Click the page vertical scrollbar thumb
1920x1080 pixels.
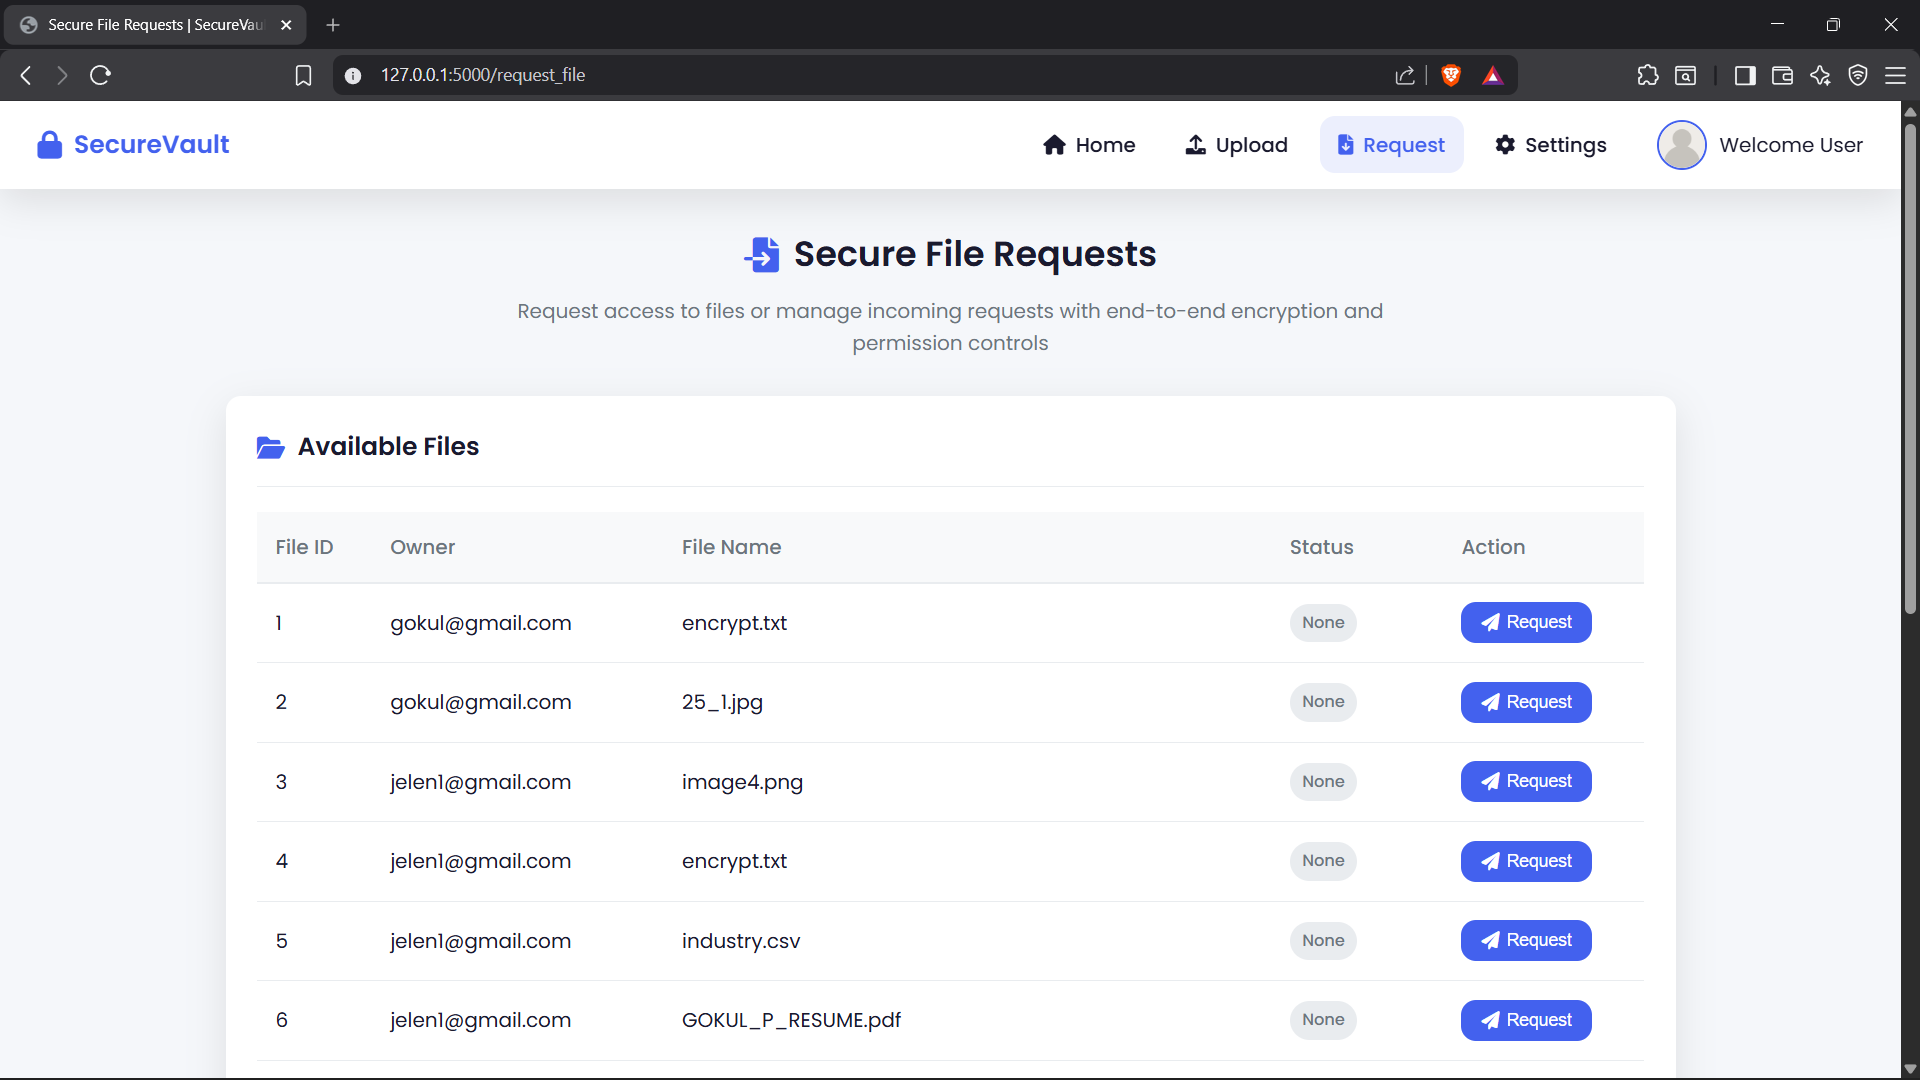pyautogui.click(x=1910, y=370)
